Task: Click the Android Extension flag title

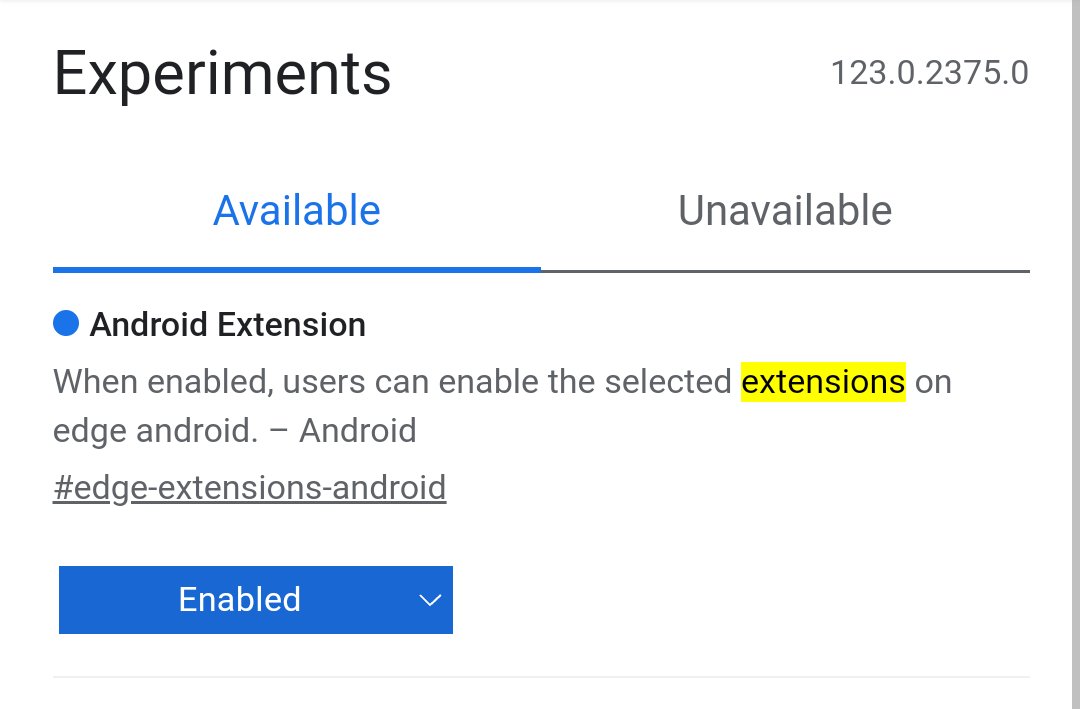Action: [x=228, y=325]
